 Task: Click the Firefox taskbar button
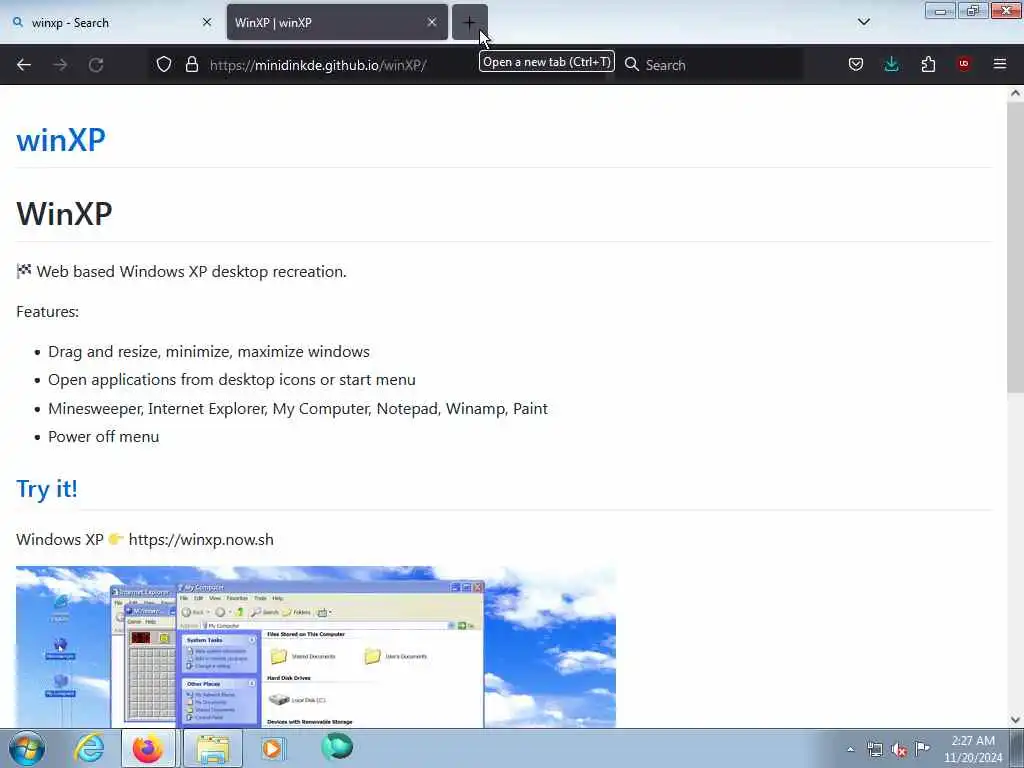tap(148, 748)
